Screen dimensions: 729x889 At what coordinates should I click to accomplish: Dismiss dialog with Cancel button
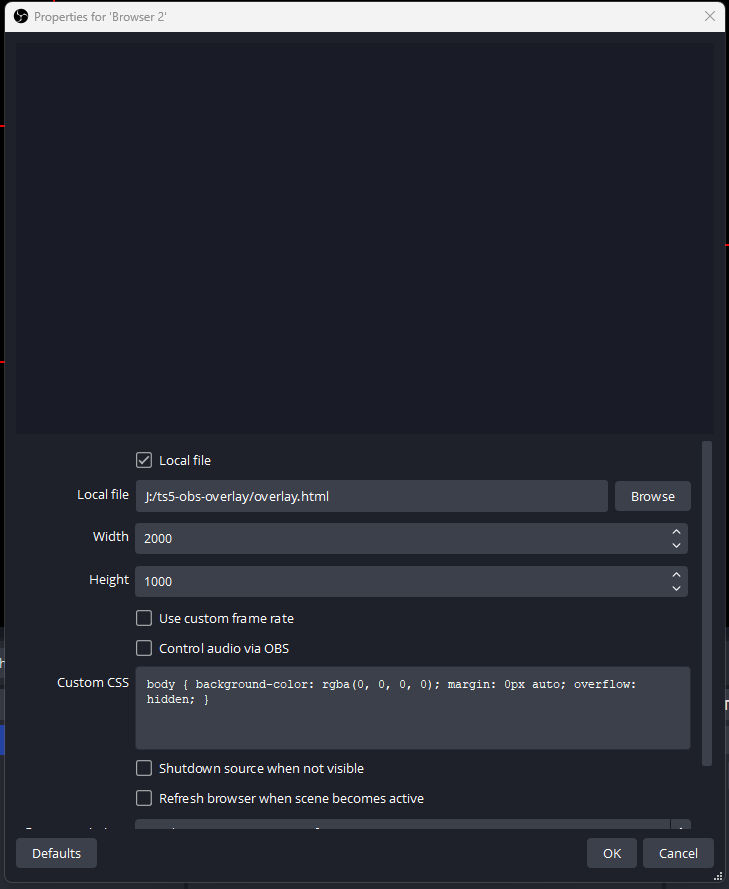(x=678, y=853)
